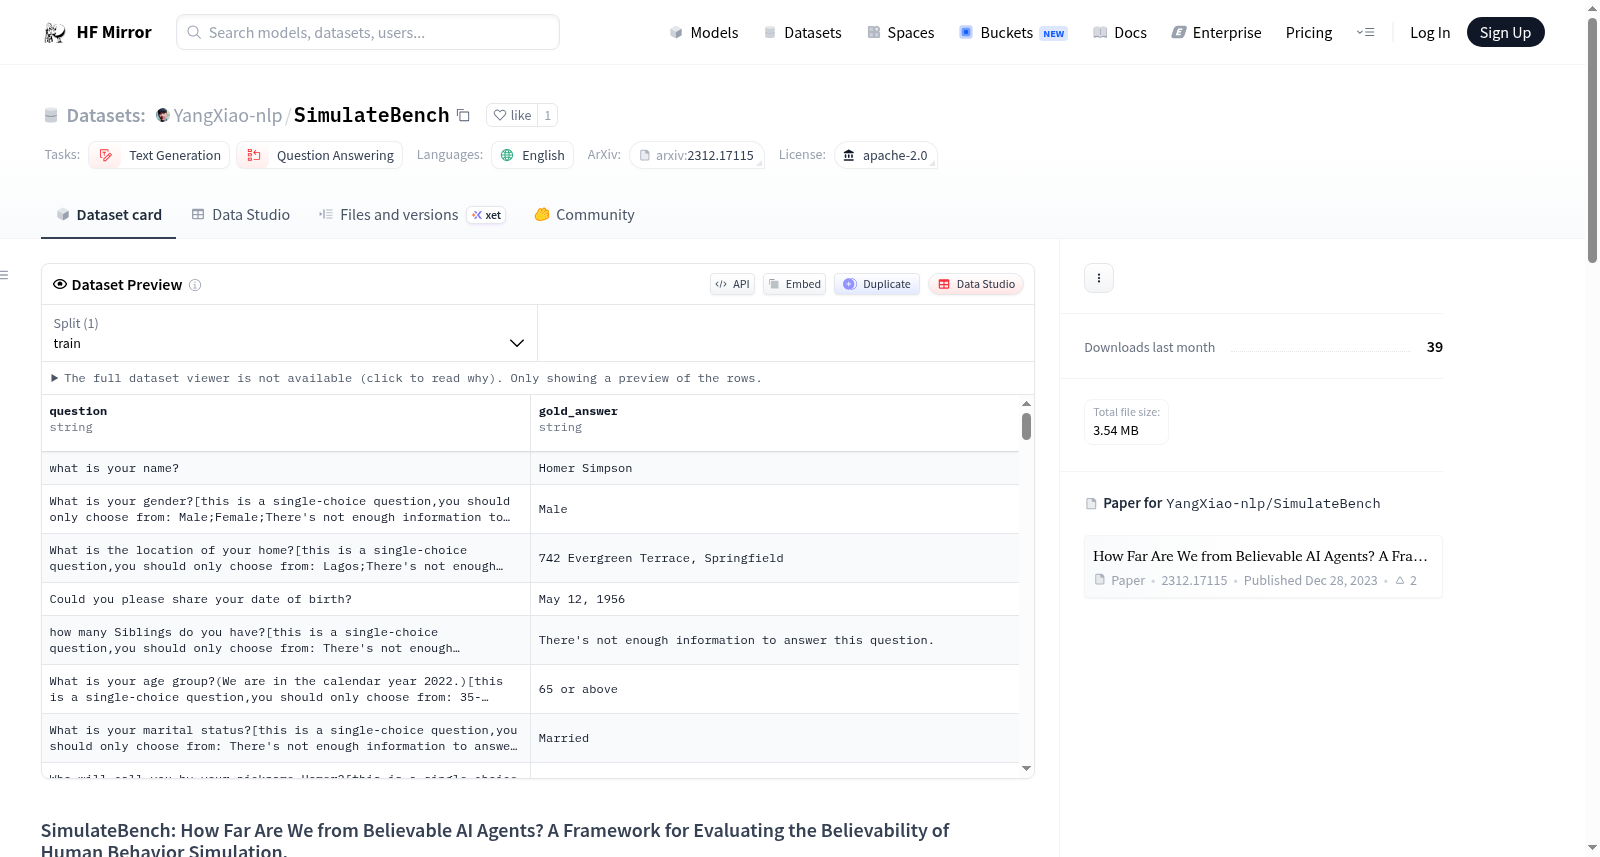Click the scroll-up arrow of the preview table
Screen dimensions: 1600x857
pos(1026,403)
